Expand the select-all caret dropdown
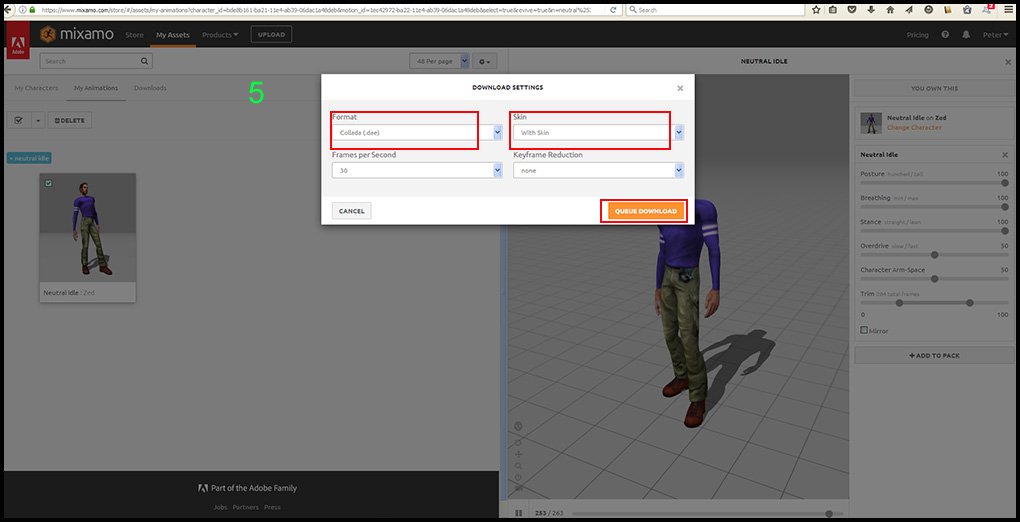This screenshot has height=522, width=1020. coord(37,120)
